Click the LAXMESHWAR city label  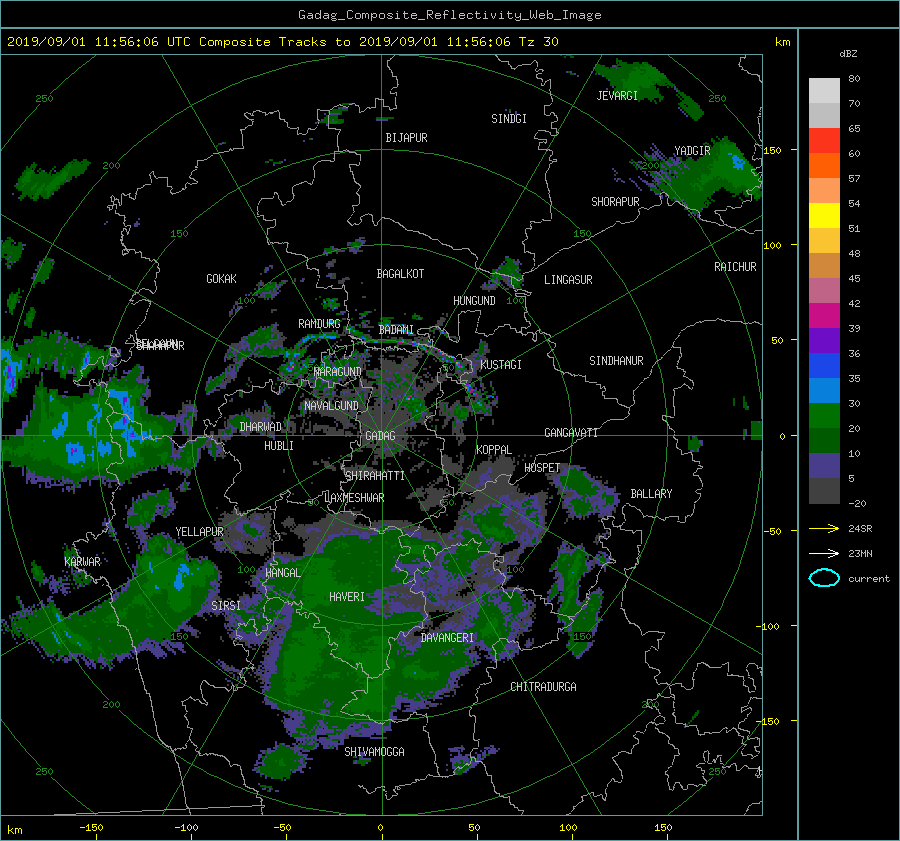tap(354, 498)
